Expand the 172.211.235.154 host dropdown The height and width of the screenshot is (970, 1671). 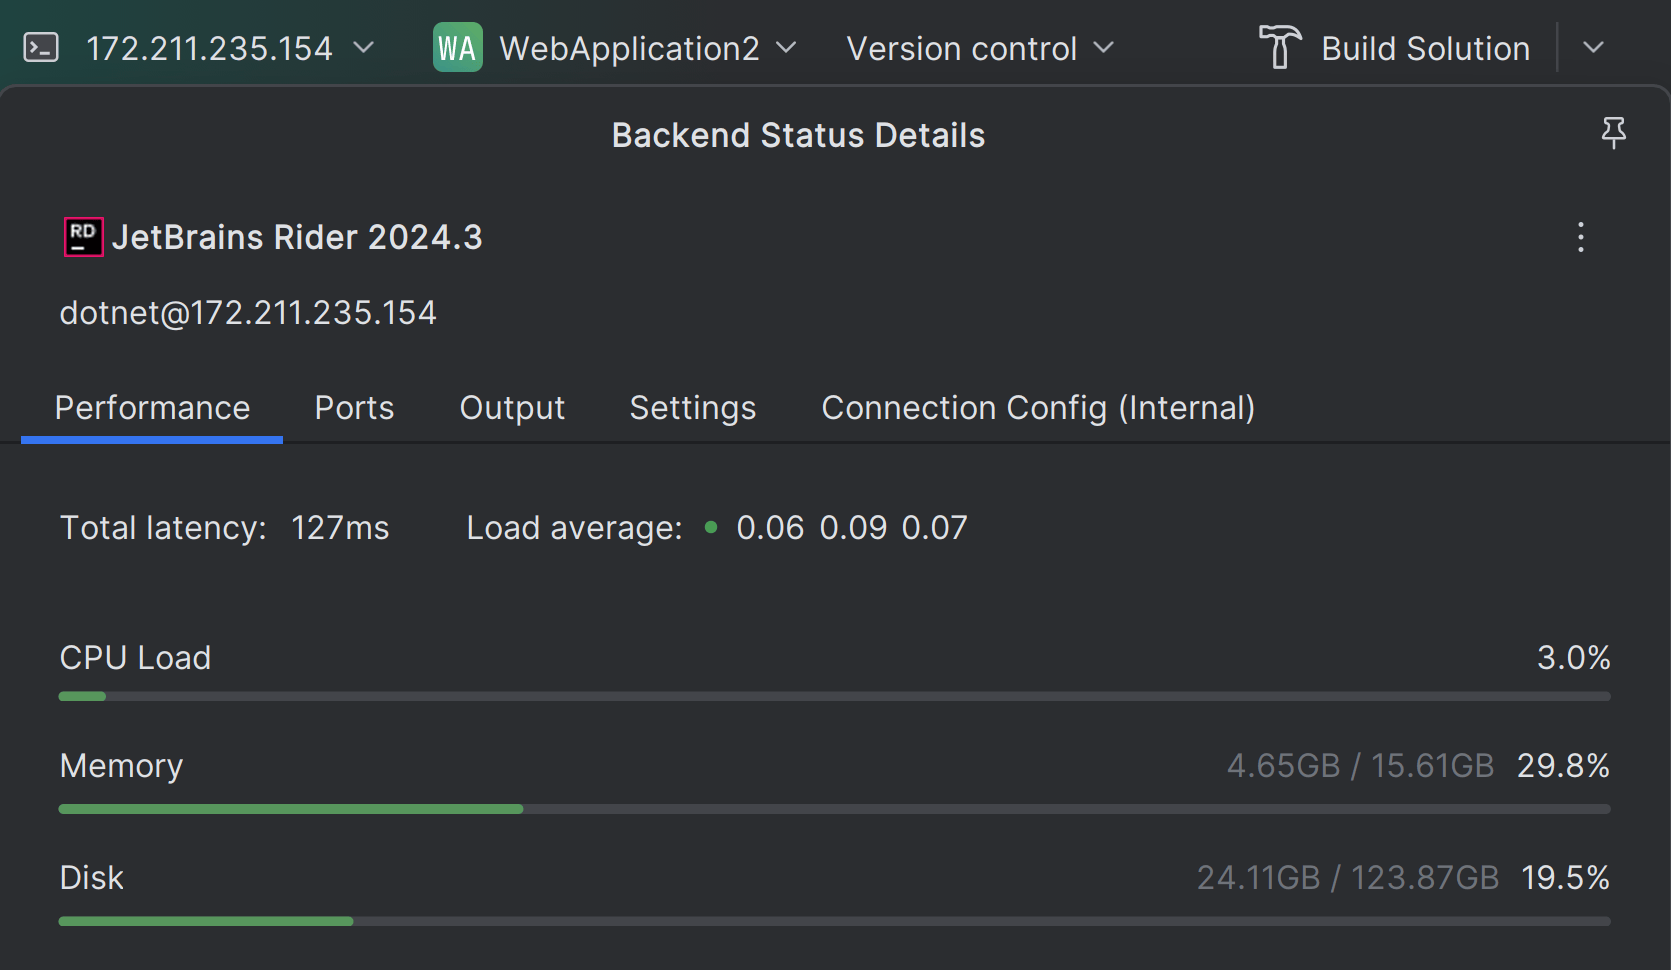(364, 48)
